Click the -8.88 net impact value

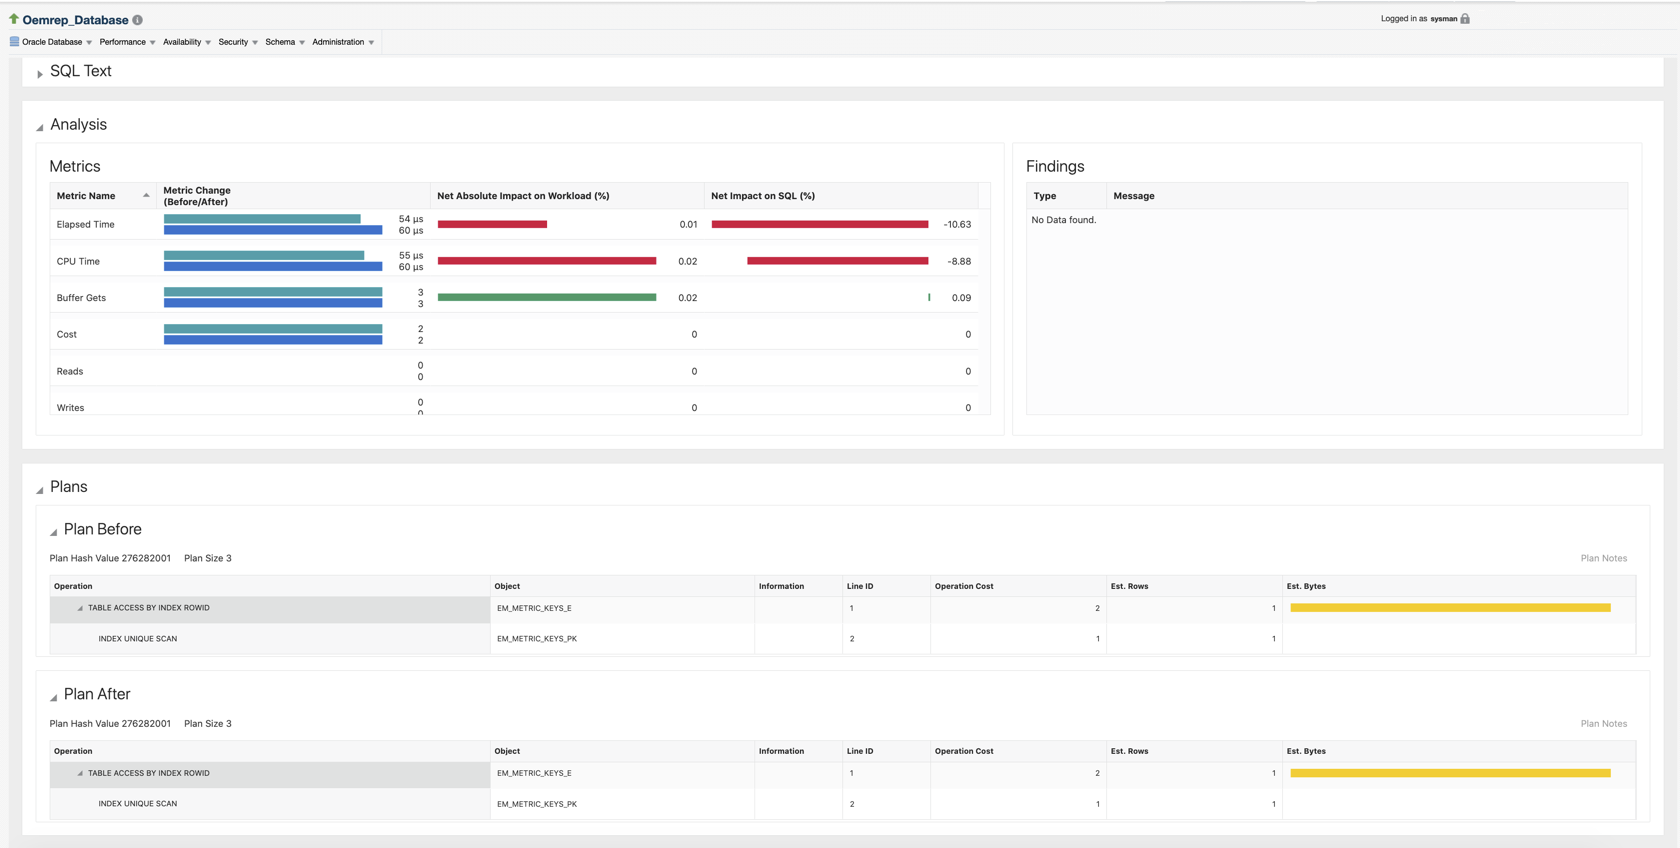pyautogui.click(x=959, y=261)
